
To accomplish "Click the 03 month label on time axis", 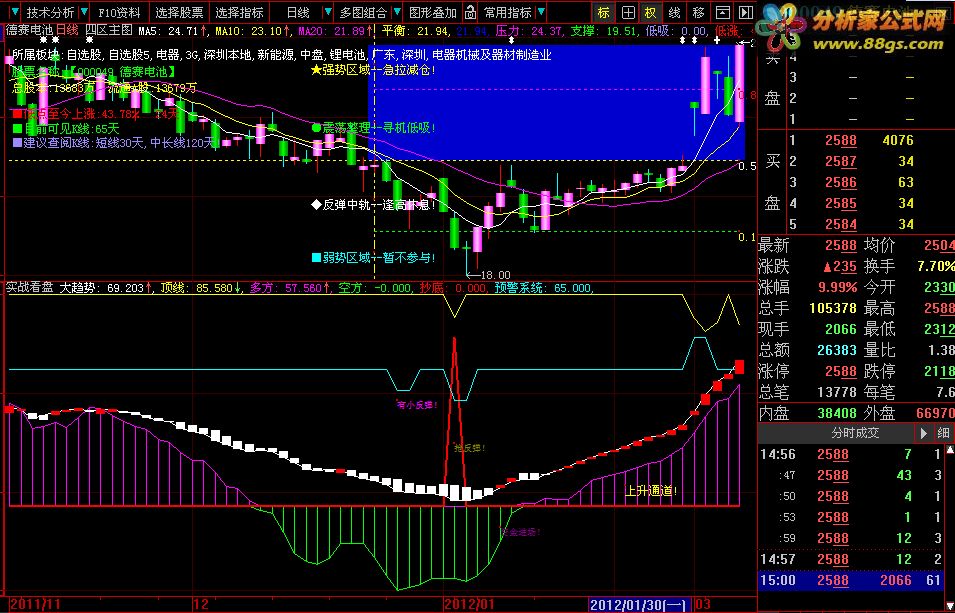I will click(703, 604).
